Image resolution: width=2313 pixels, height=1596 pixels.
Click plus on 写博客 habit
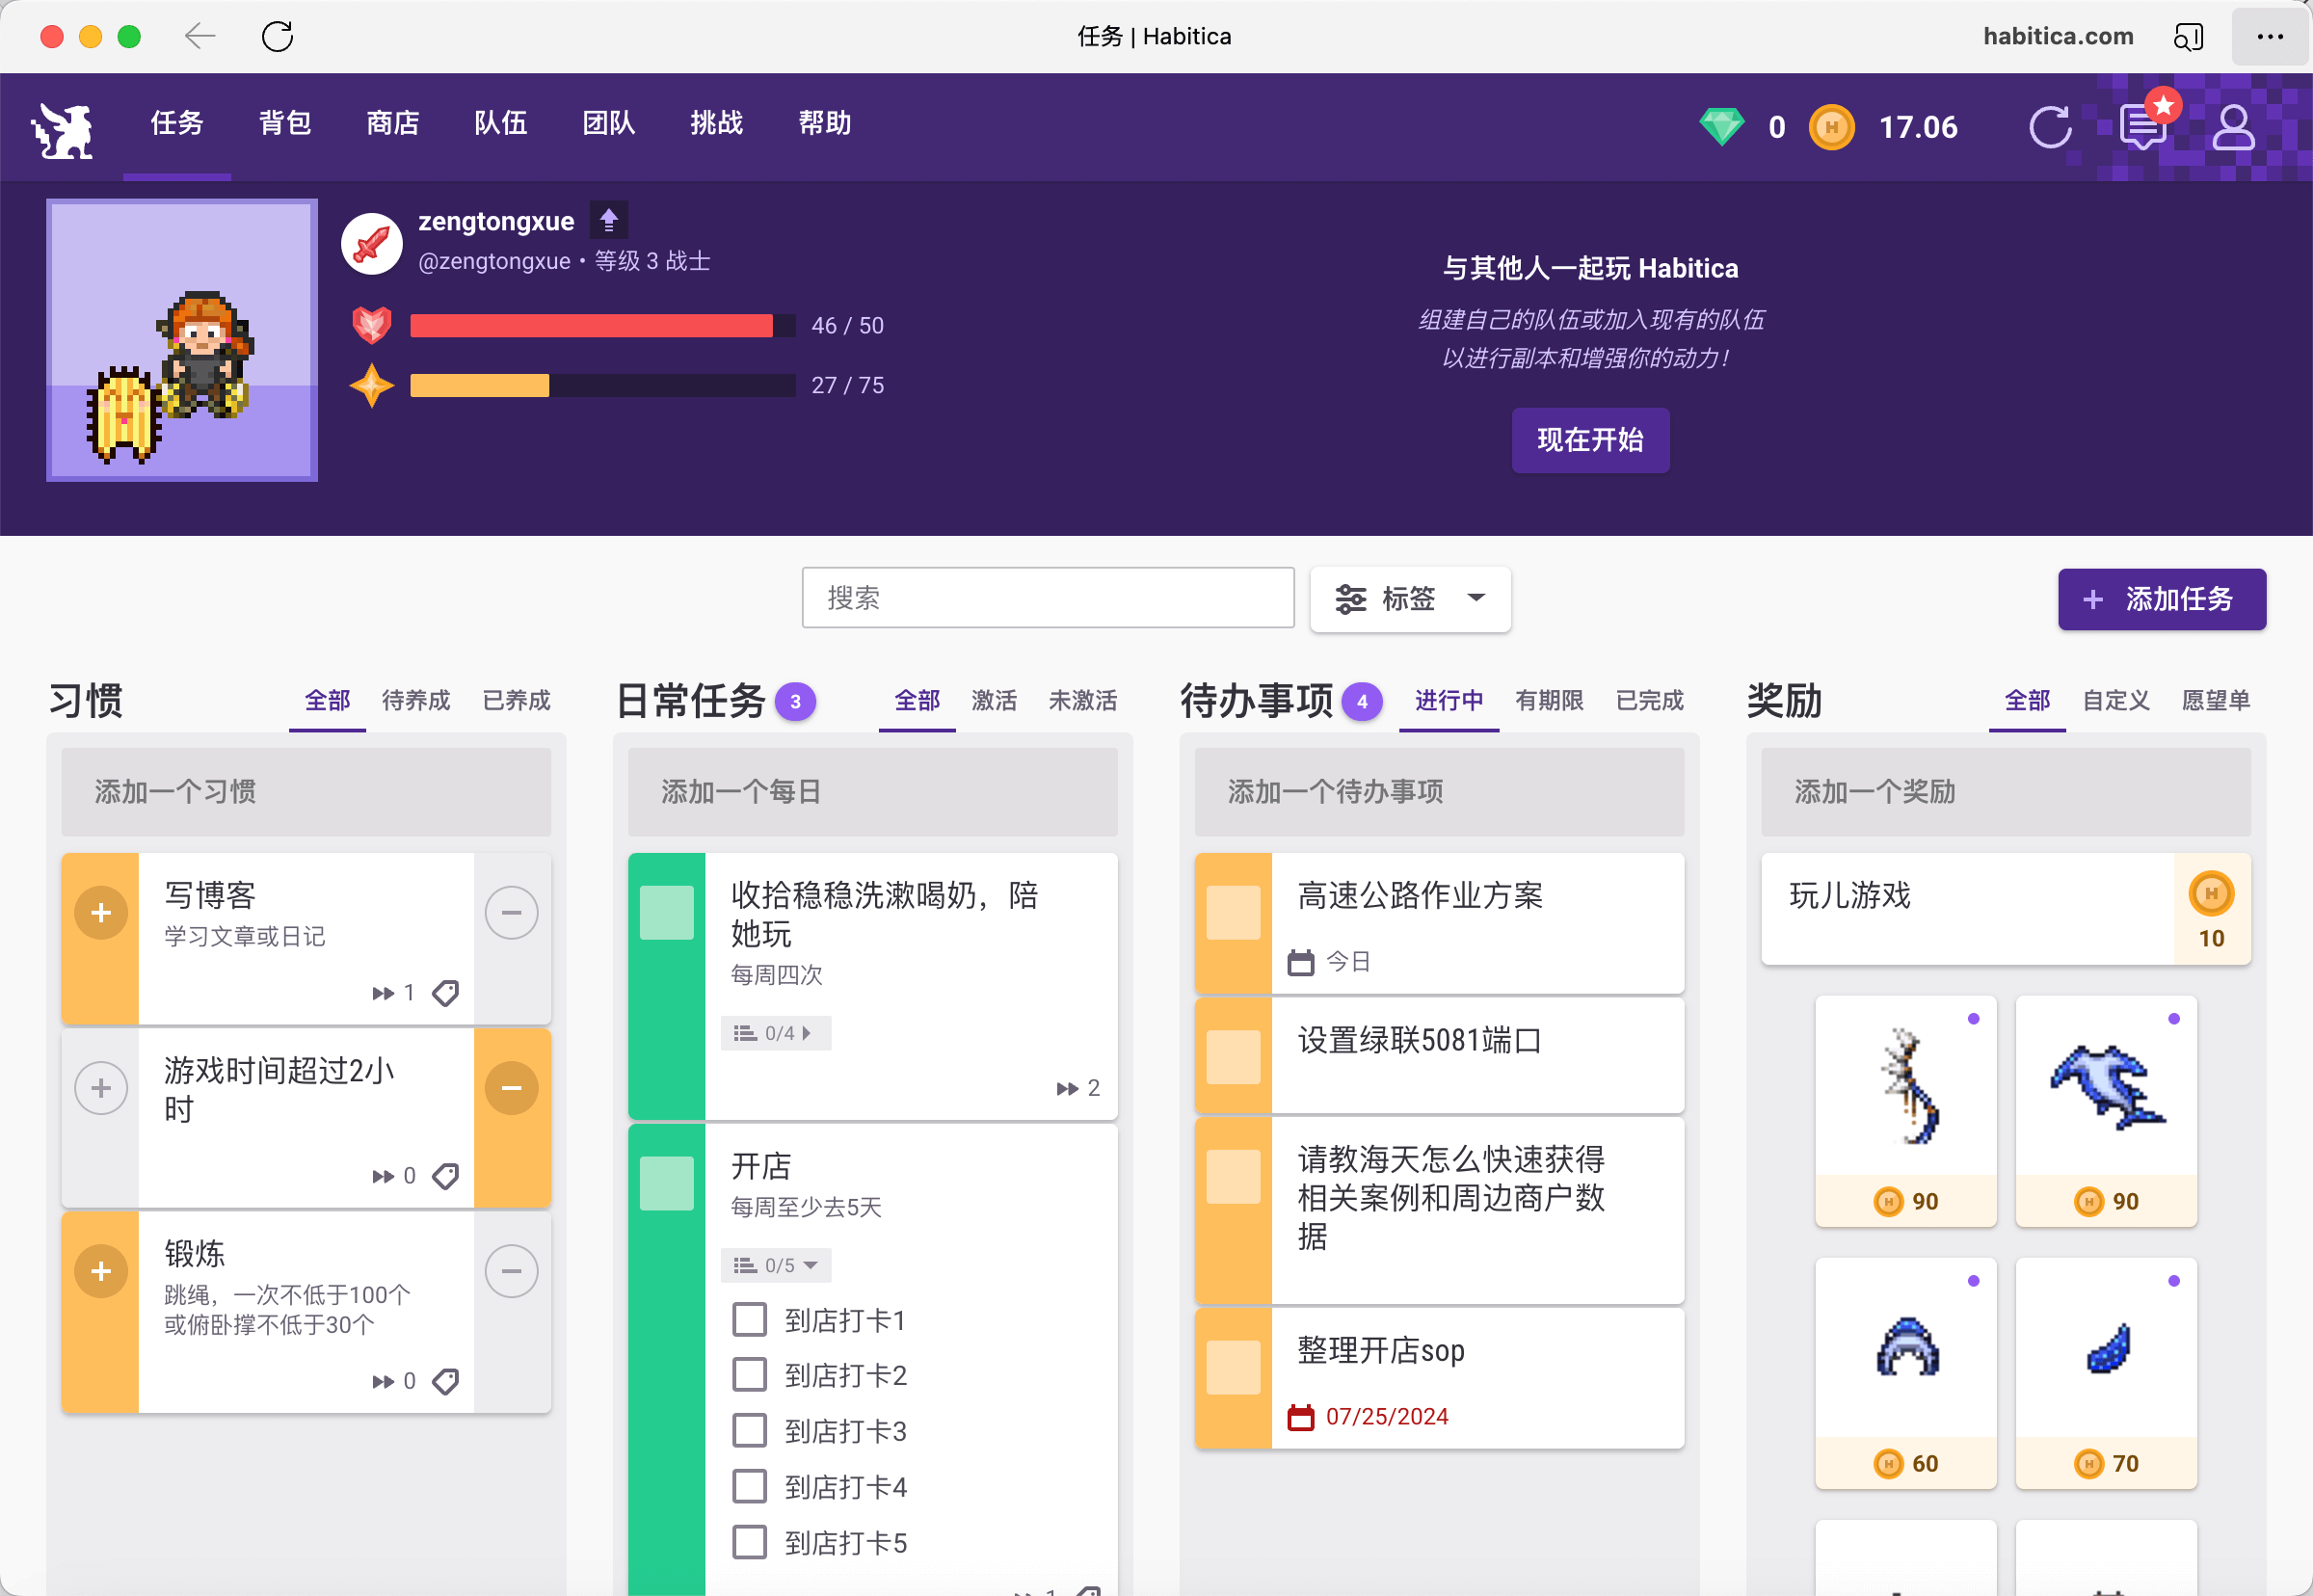tap(101, 912)
